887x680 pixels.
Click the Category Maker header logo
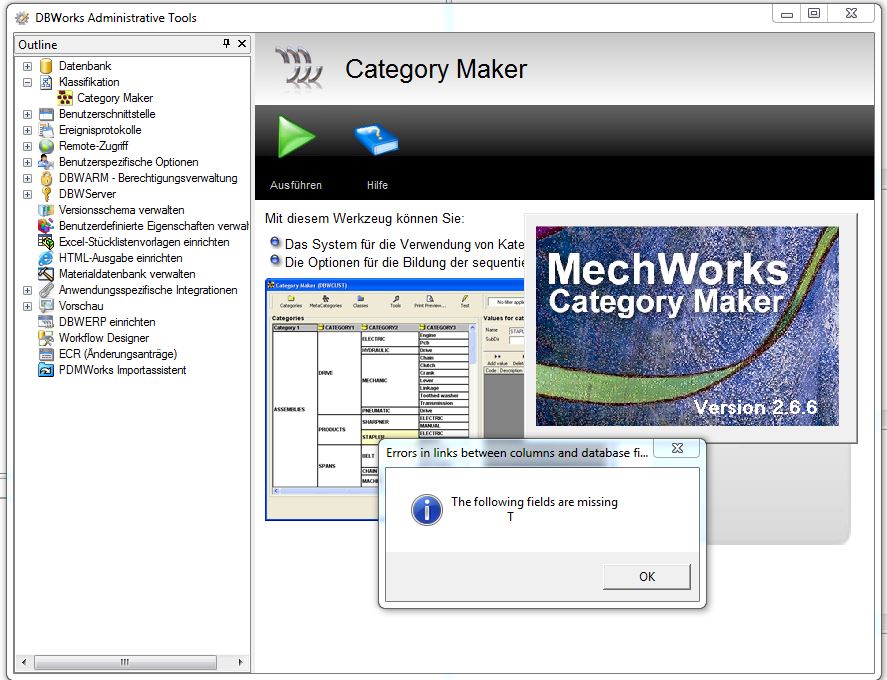299,69
